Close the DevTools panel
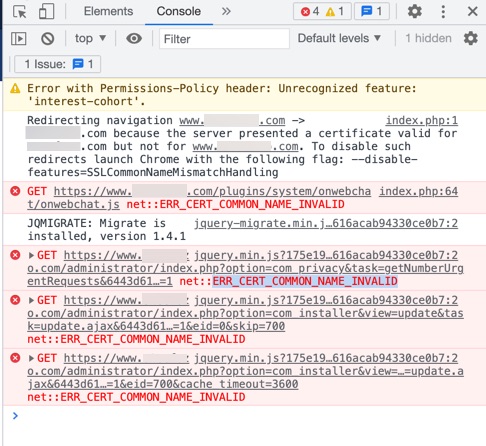This screenshot has height=446, width=486. [472, 12]
